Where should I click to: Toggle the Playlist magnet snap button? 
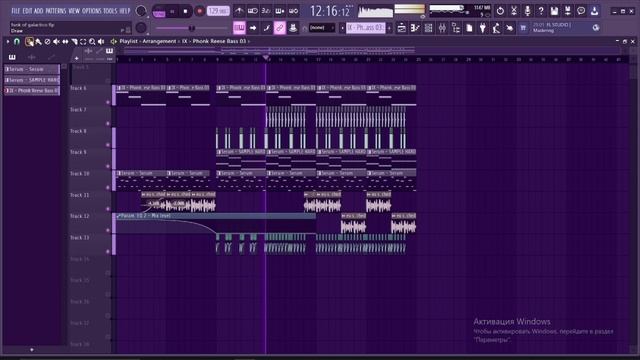(17, 41)
